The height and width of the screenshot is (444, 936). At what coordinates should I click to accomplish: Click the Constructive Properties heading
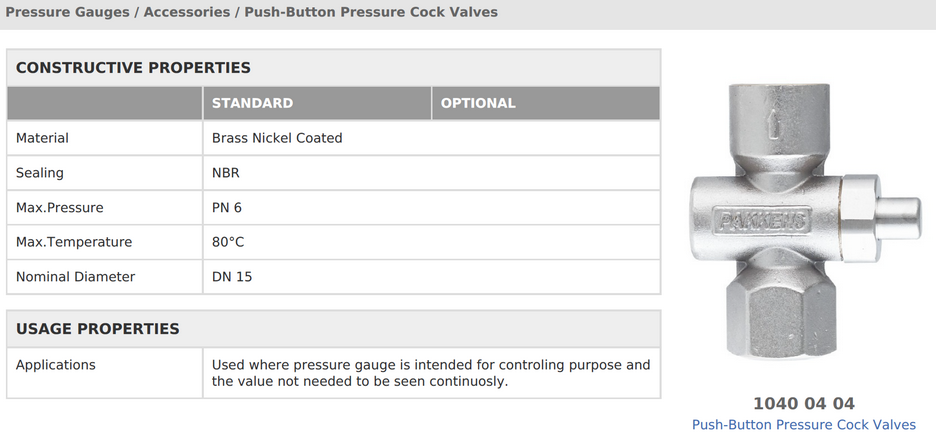click(133, 68)
